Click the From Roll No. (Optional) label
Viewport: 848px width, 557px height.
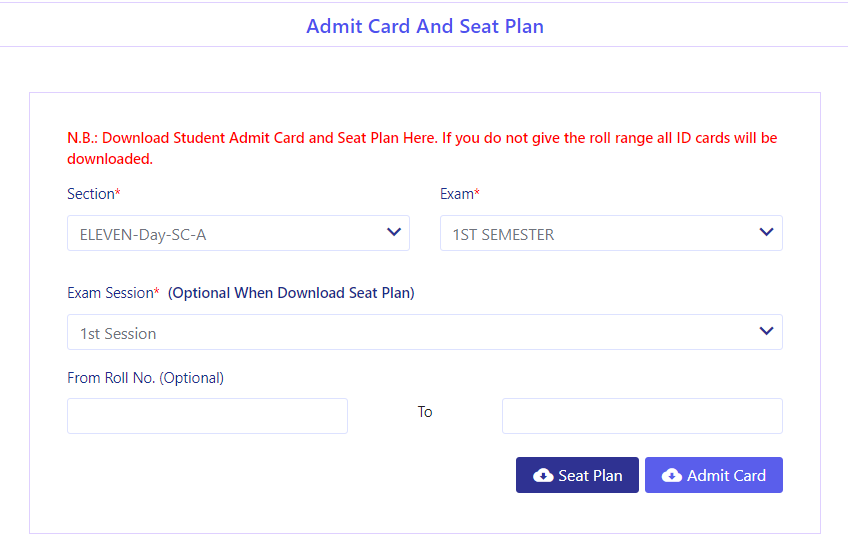pos(145,377)
